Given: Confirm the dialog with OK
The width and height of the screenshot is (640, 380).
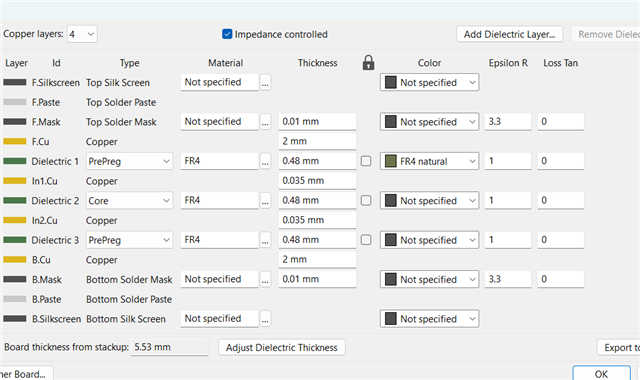Looking at the screenshot, I should coord(601,373).
